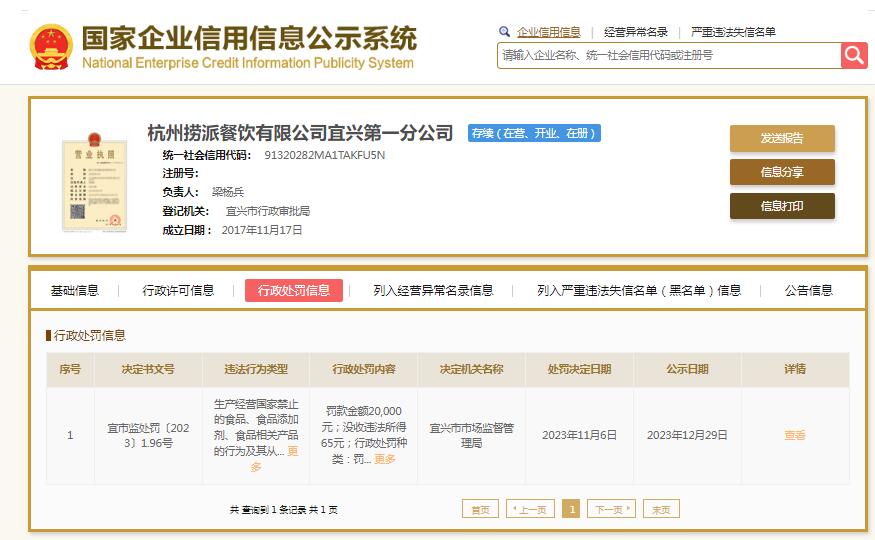Click the 违法行为类型 column header
The width and height of the screenshot is (875, 540).
click(256, 369)
